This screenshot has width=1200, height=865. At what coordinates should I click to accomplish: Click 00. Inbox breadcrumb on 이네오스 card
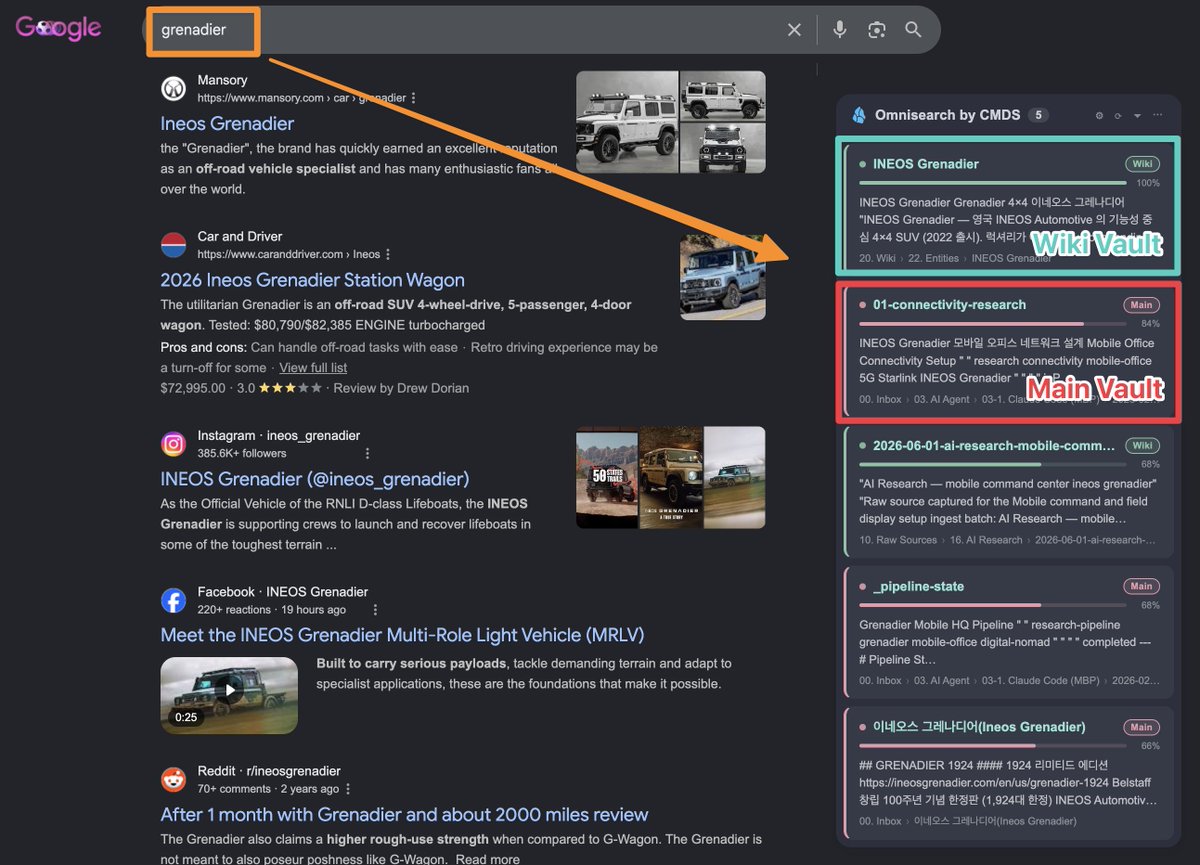coord(881,821)
